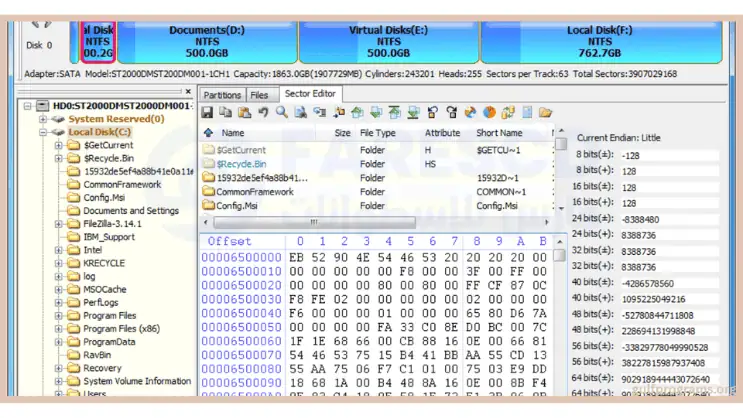Select the Local Disk(F:) partition block
The width and height of the screenshot is (743, 418).
(600, 42)
